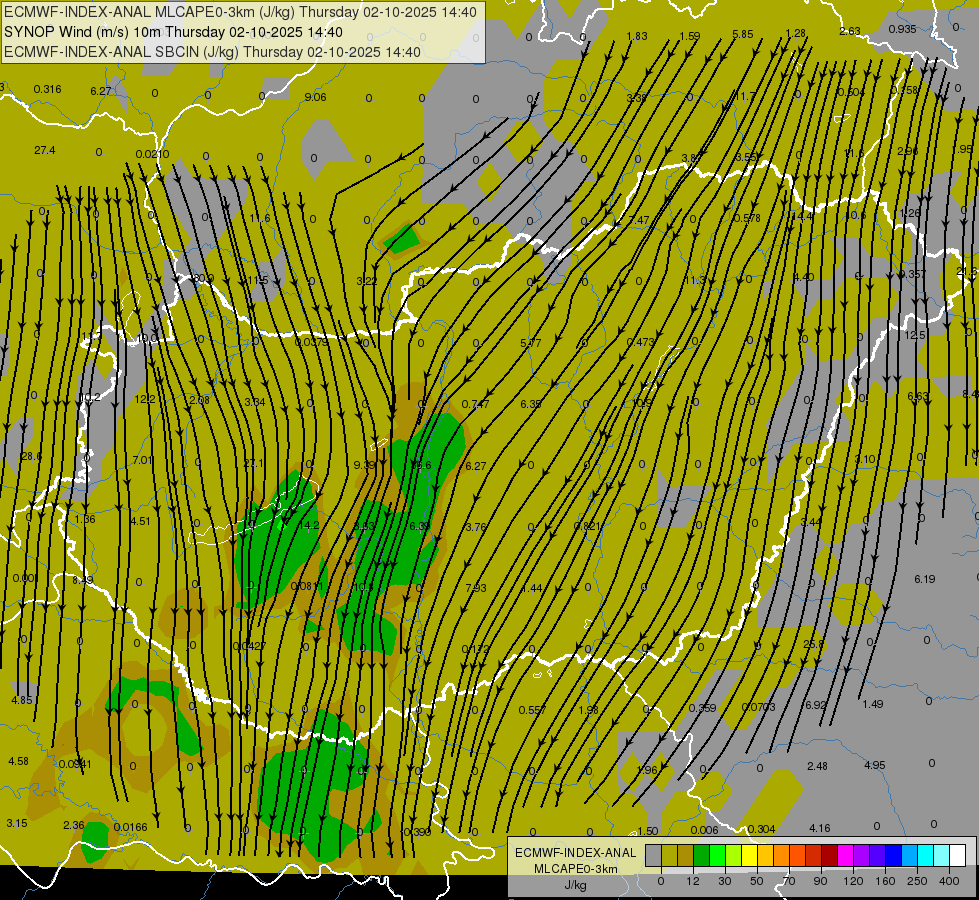The image size is (979, 900).
Task: Click the map value 2.48
Action: tap(817, 766)
